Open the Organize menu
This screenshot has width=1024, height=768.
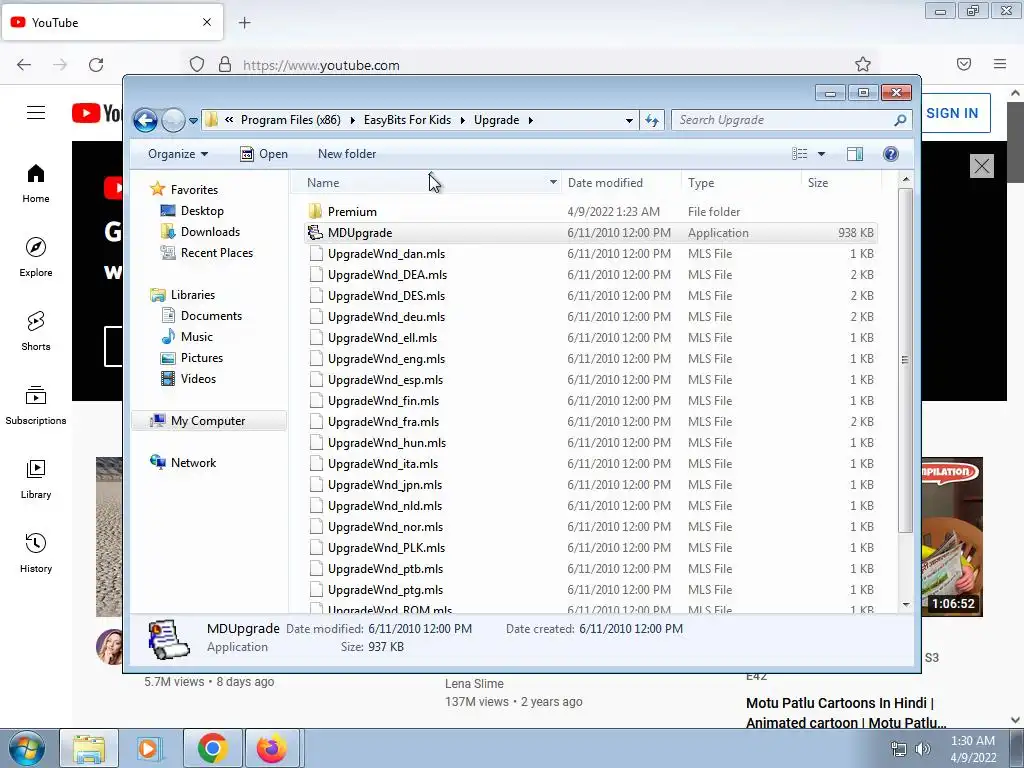point(178,154)
